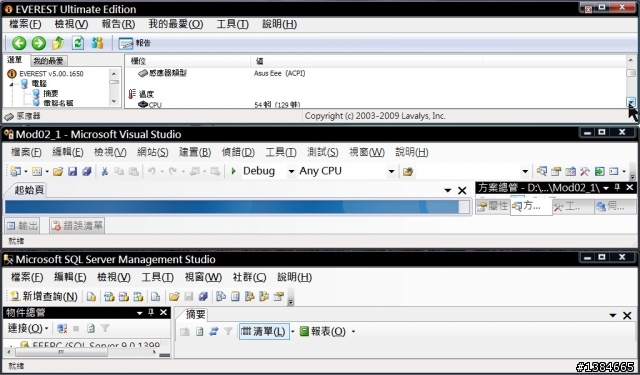
Task: Select the 起始頁 document tab
Action: [29, 190]
